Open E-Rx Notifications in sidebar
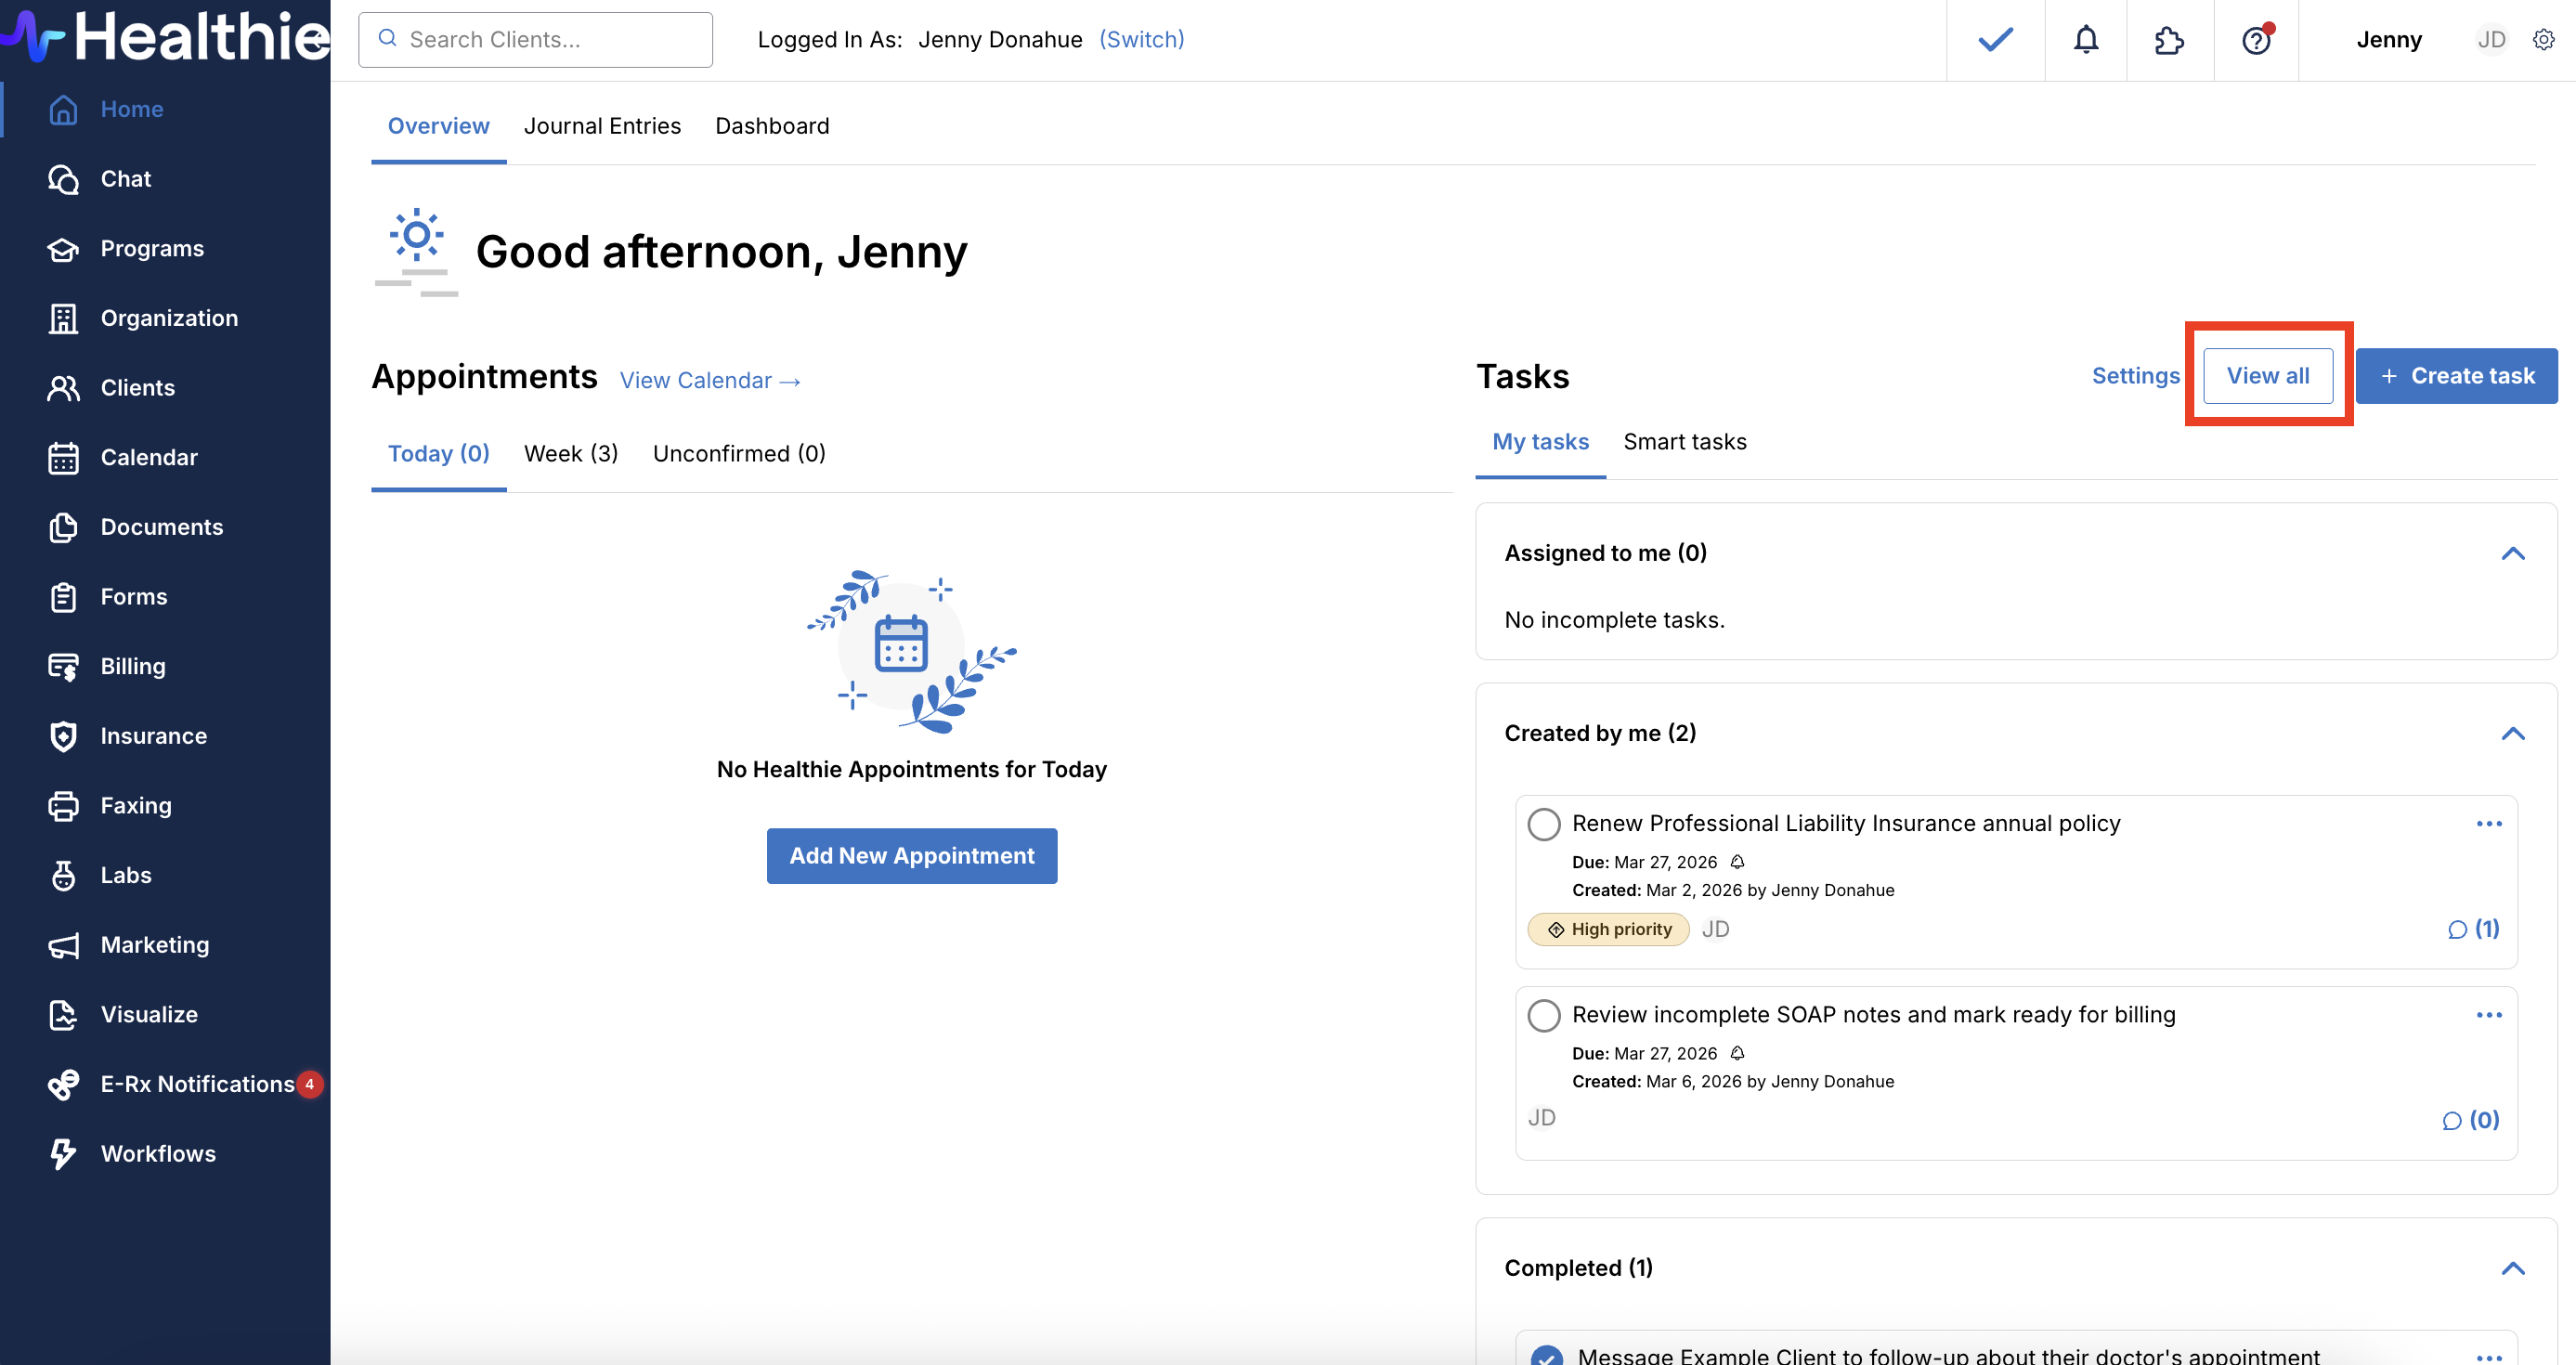The height and width of the screenshot is (1365, 2576). [197, 1084]
